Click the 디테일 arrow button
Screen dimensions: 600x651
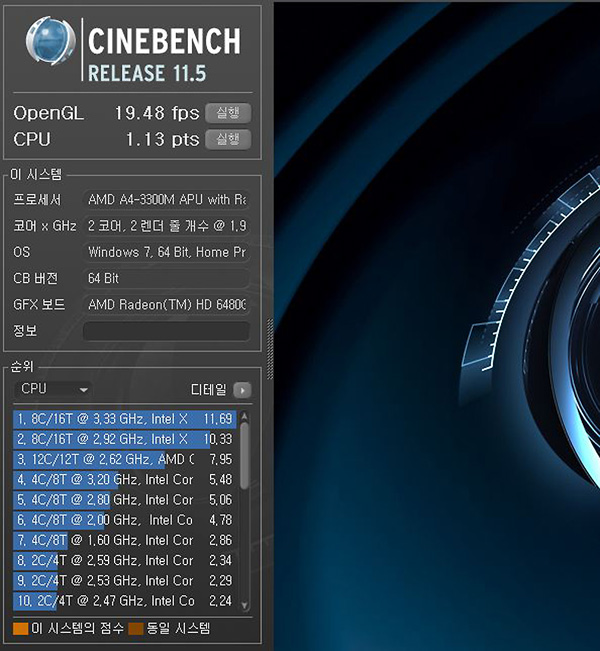[x=242, y=390]
